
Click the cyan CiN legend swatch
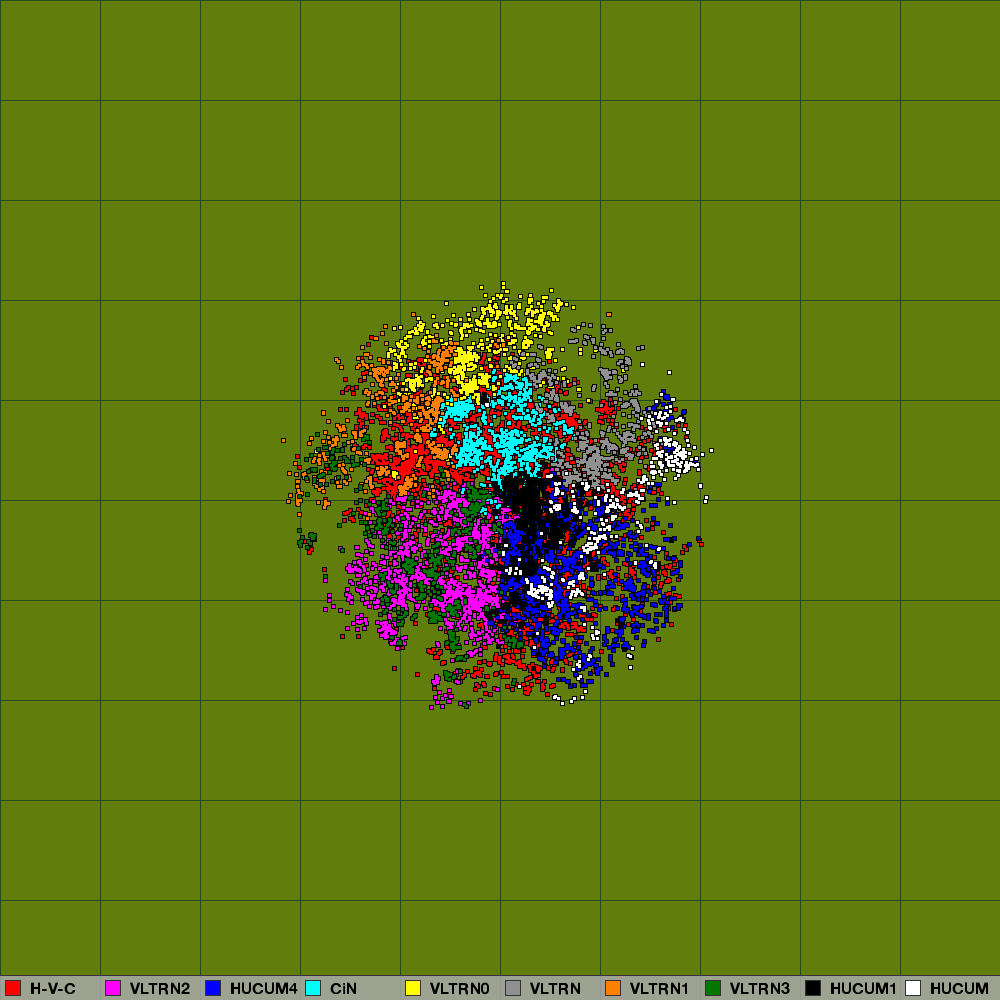[313, 988]
